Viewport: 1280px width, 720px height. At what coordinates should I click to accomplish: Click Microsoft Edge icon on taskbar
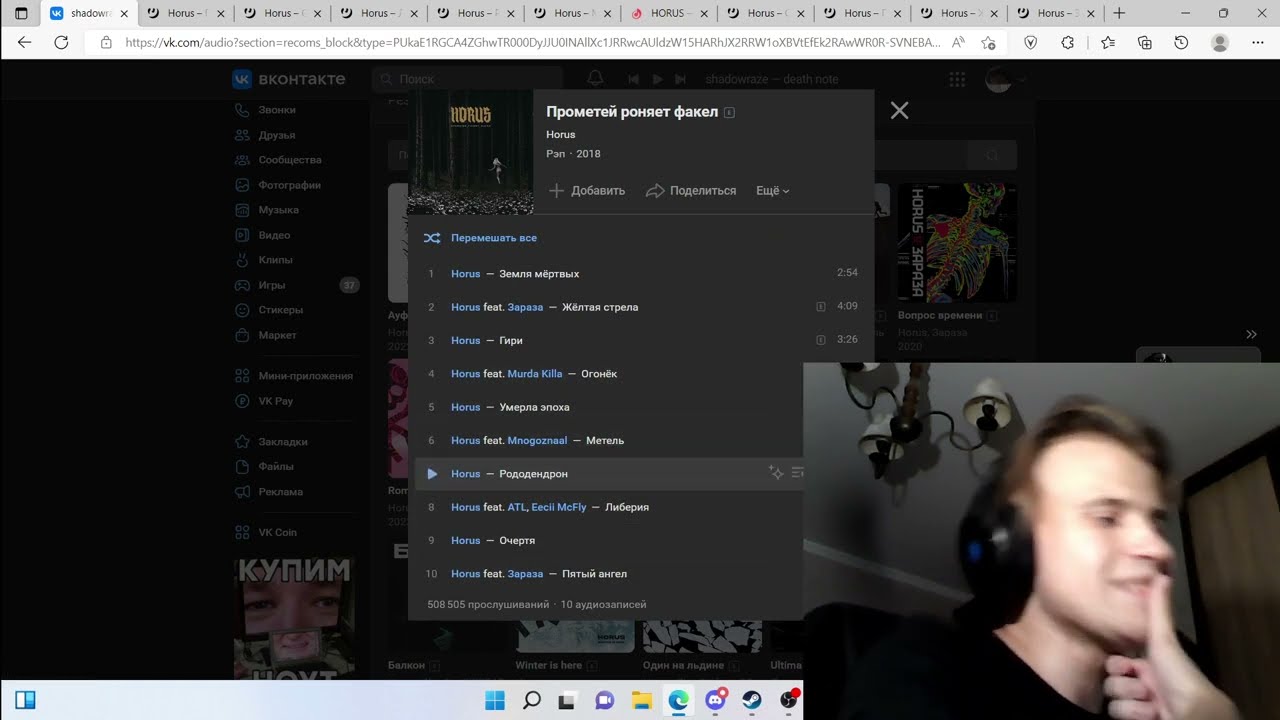pyautogui.click(x=678, y=700)
